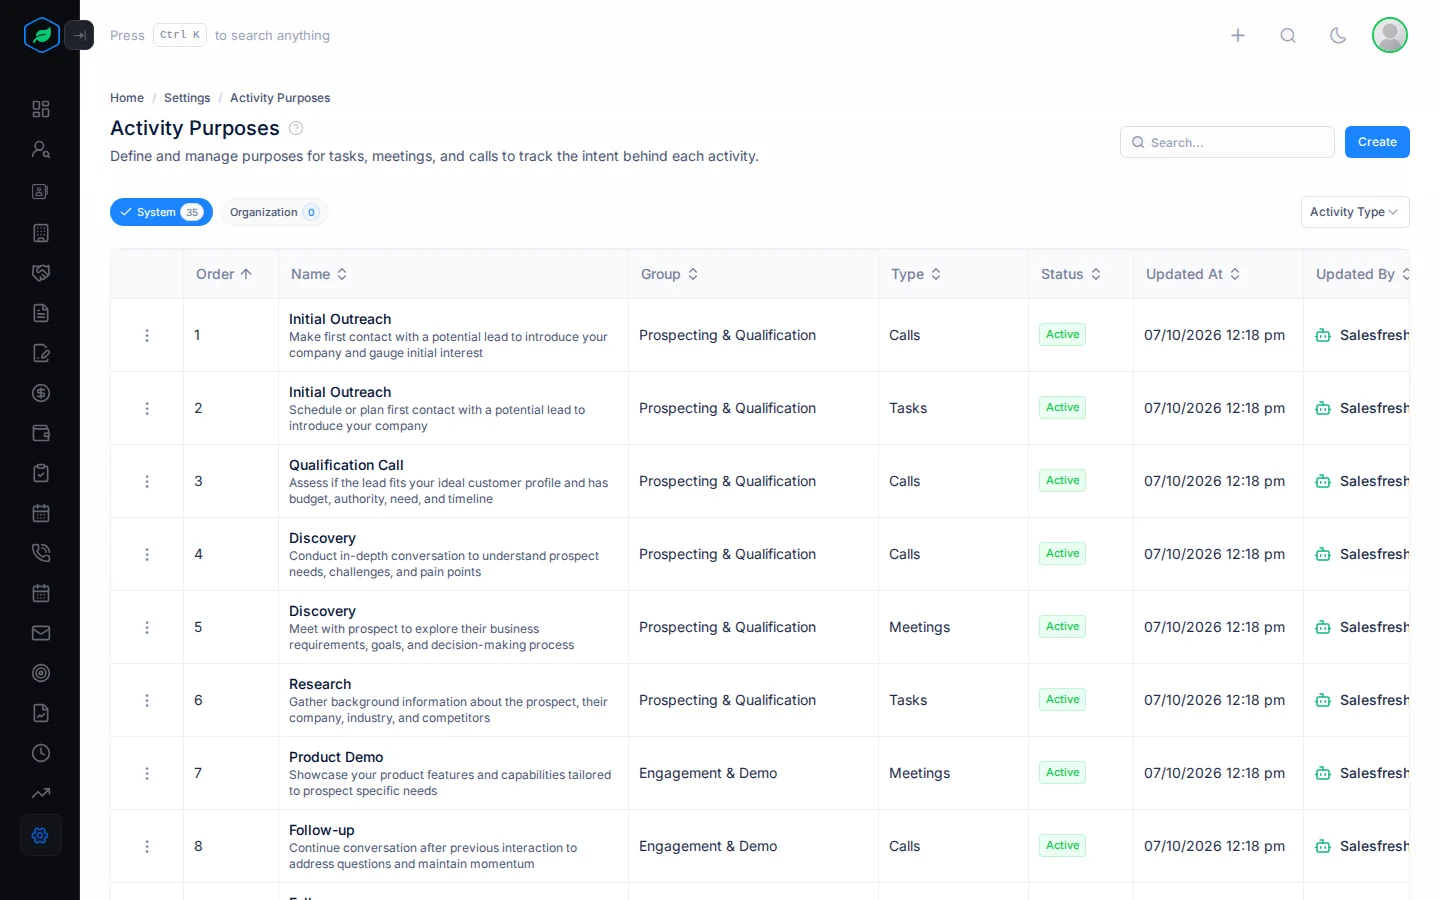This screenshot has width=1440, height=900.
Task: Toggle dark mode with the moon icon
Action: click(x=1338, y=35)
